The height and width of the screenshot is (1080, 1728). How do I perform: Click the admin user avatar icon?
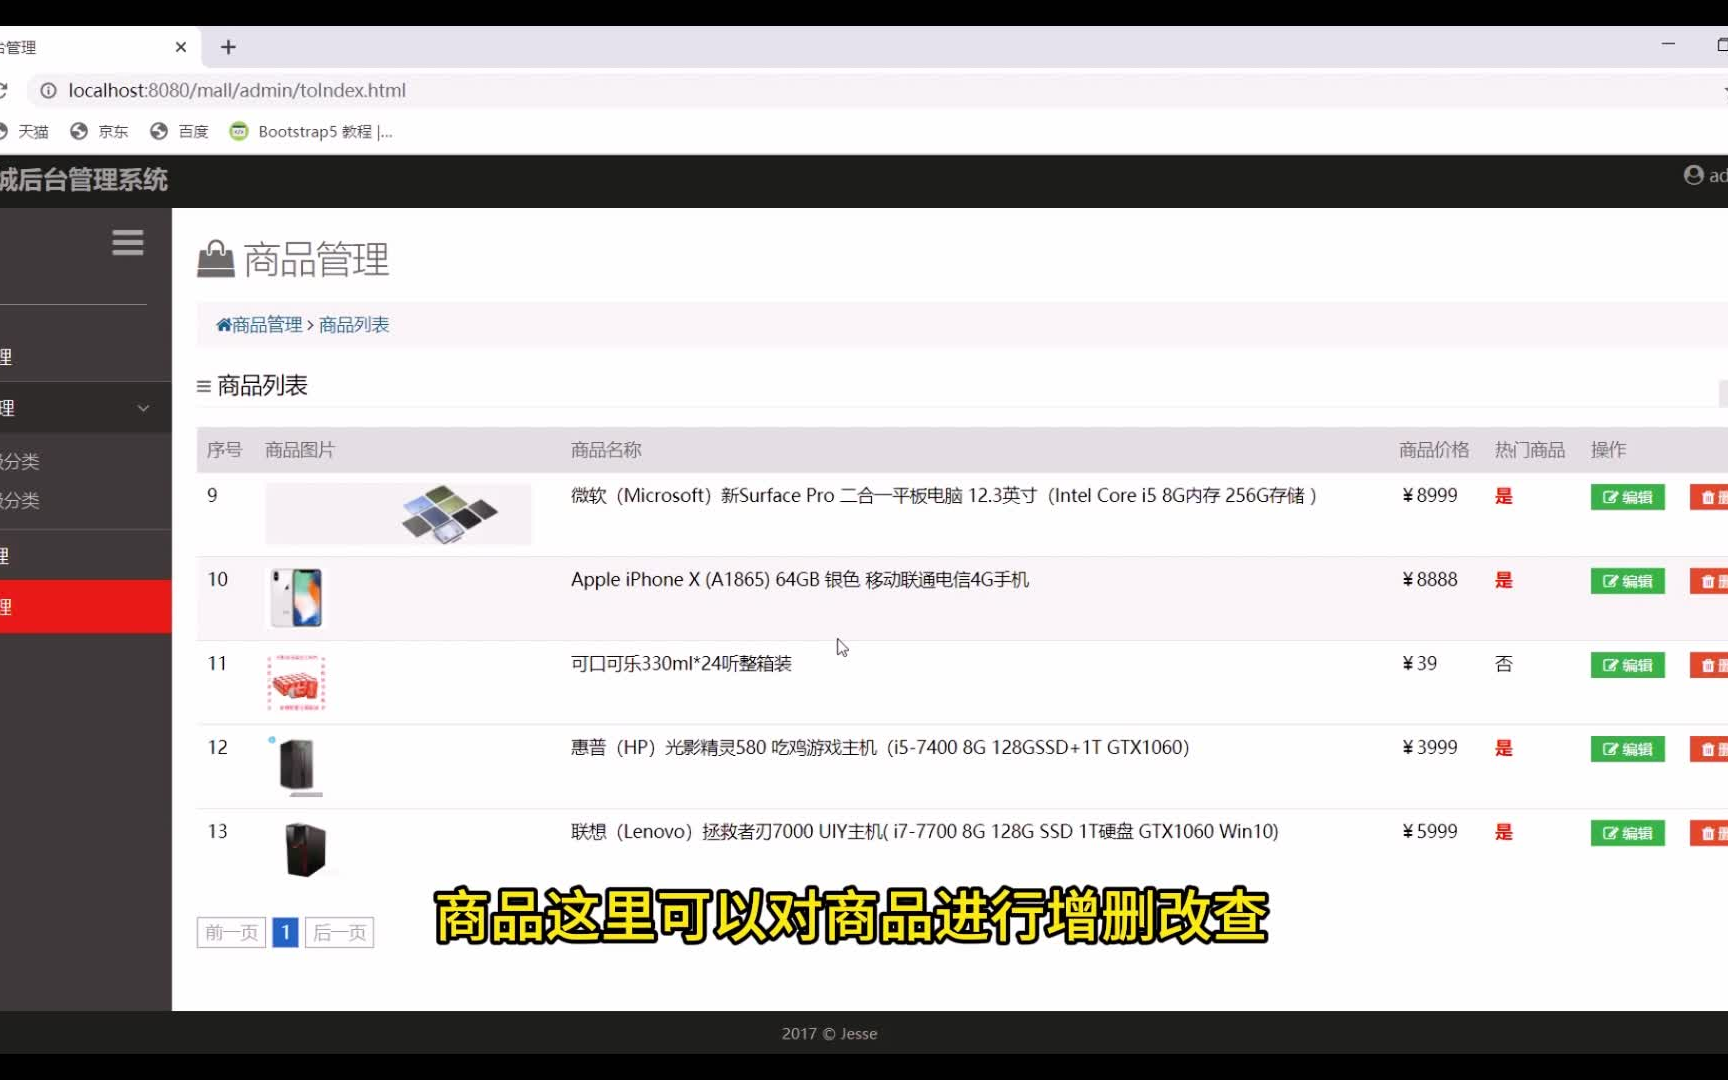(x=1693, y=175)
